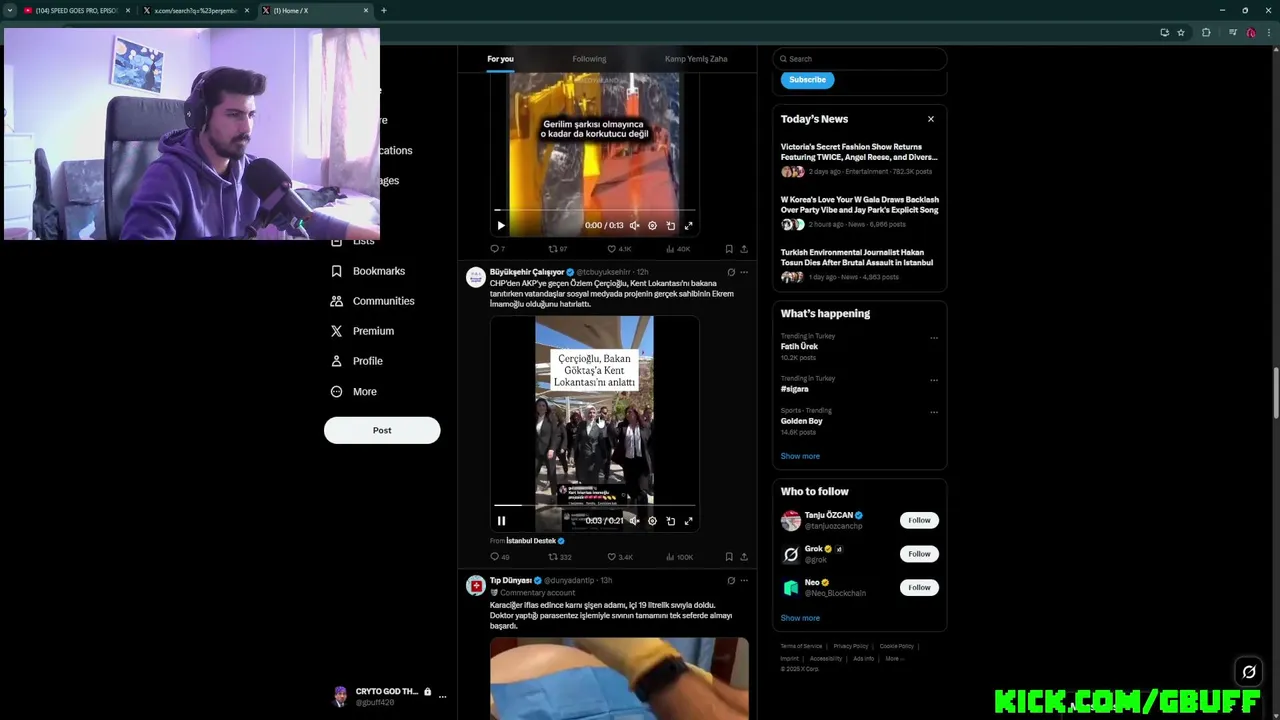Open more options on Büyükşehir Çalışıyor post
This screenshot has height=720, width=1280.
click(x=743, y=272)
